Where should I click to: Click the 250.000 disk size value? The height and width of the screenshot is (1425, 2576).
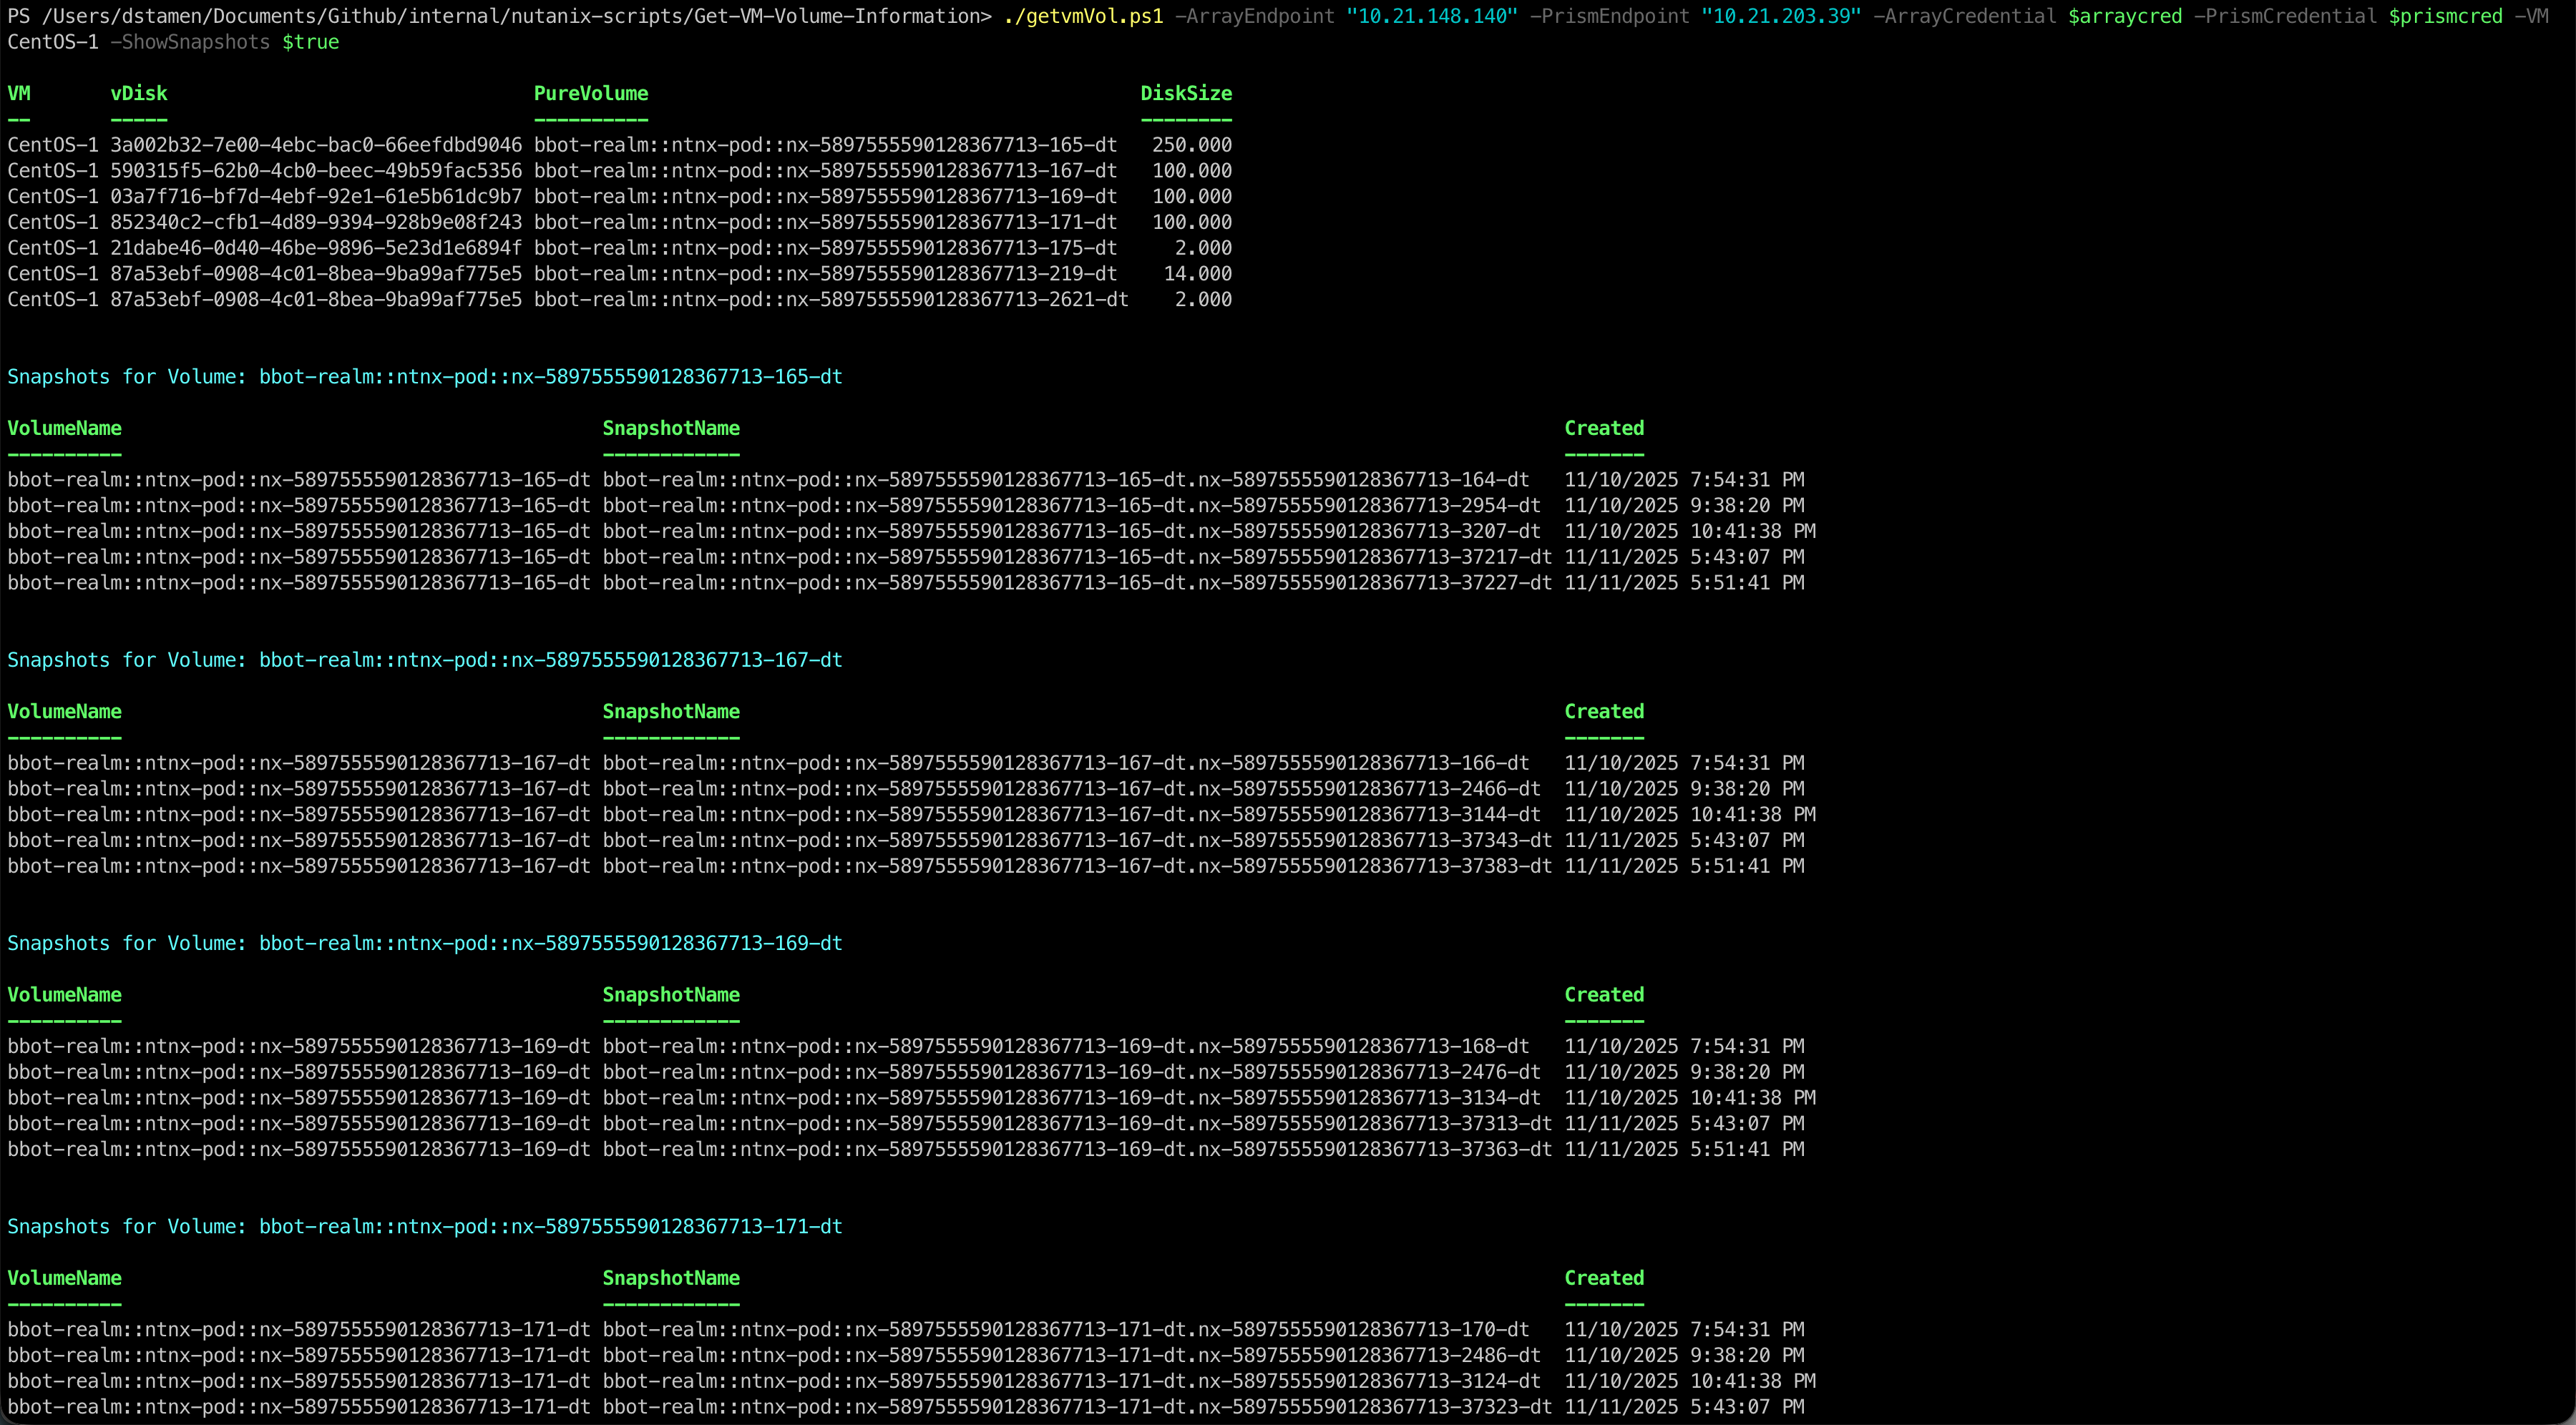[1191, 145]
